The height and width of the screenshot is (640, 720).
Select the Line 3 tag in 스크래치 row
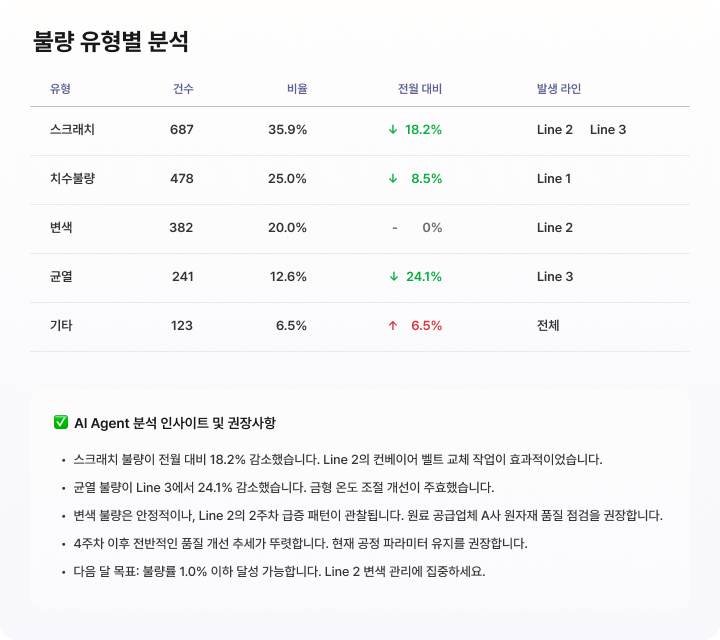pyautogui.click(x=608, y=130)
